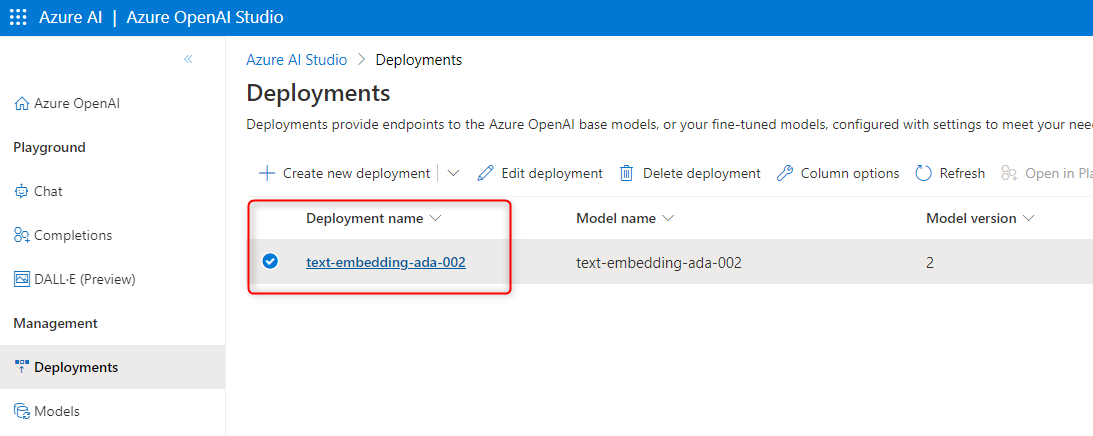Screen dimensions: 1093x436
Task: Click Azure AI Studio breadcrumb link
Action: (296, 59)
